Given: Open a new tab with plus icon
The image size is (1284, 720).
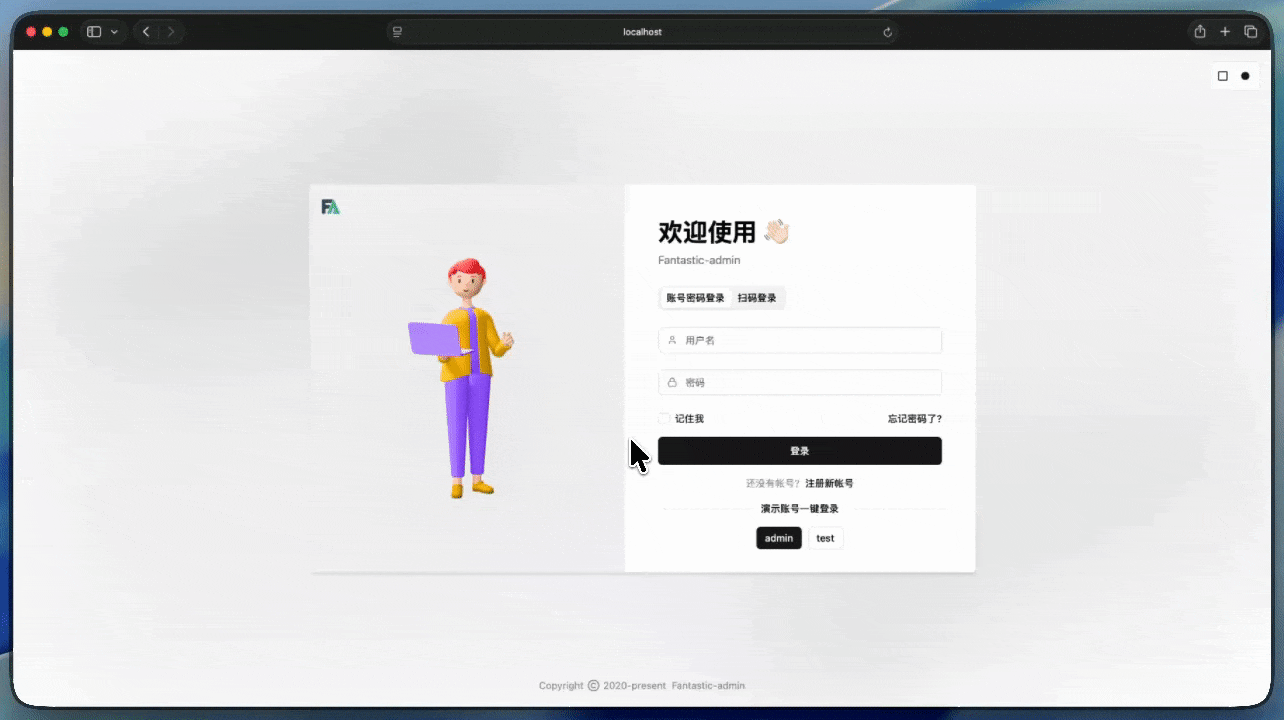Looking at the screenshot, I should (1225, 32).
